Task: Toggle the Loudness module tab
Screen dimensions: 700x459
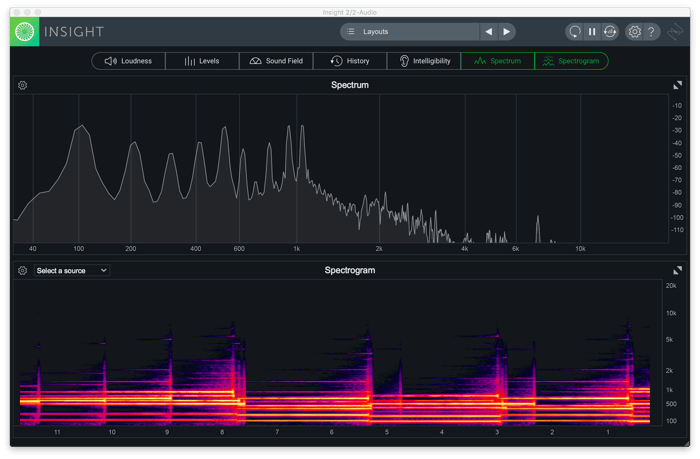Action: [x=129, y=61]
